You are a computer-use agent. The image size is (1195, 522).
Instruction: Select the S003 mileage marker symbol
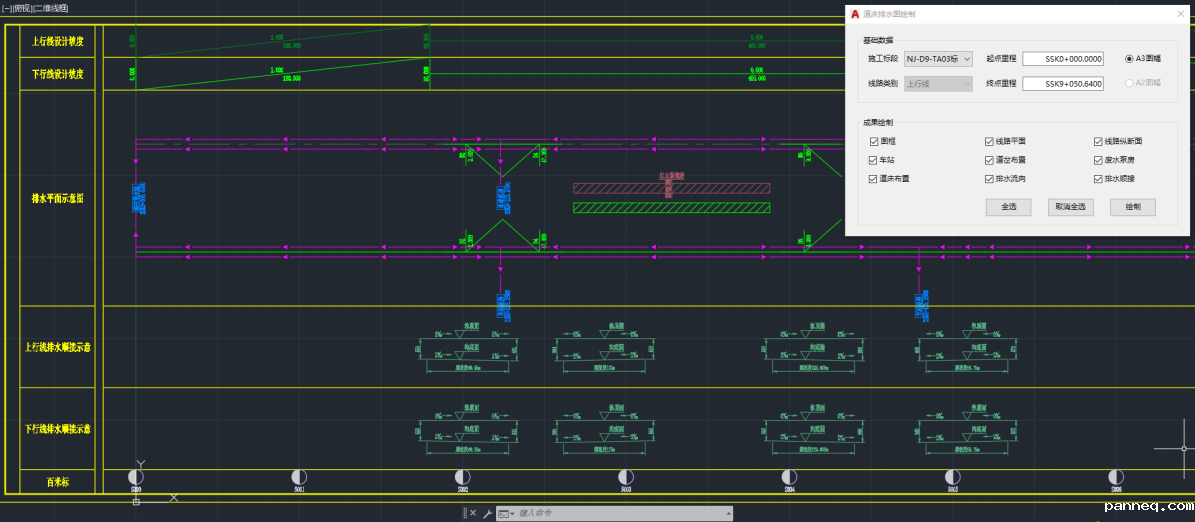tap(626, 477)
